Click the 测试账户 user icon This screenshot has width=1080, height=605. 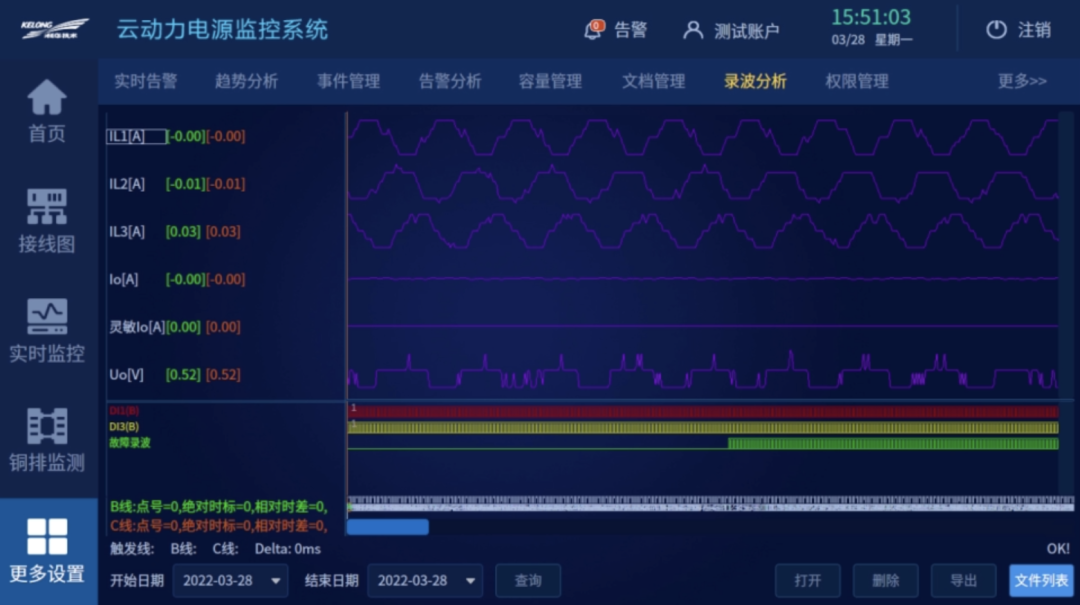[693, 30]
